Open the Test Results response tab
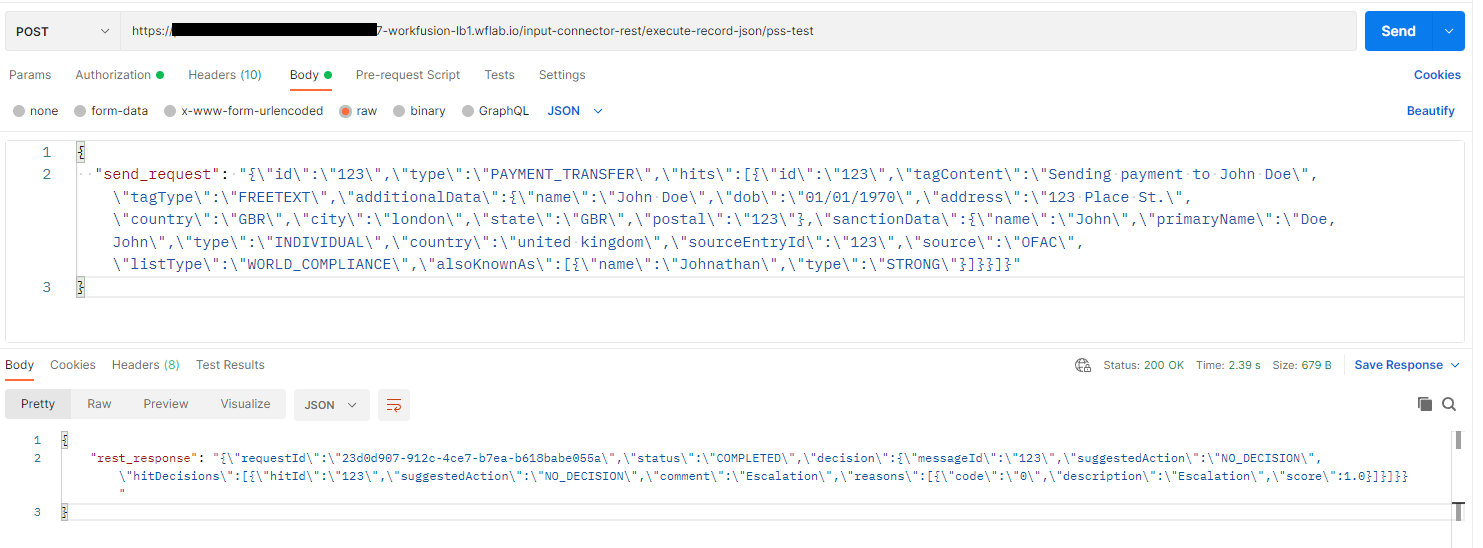The height and width of the screenshot is (548, 1483). pos(230,365)
